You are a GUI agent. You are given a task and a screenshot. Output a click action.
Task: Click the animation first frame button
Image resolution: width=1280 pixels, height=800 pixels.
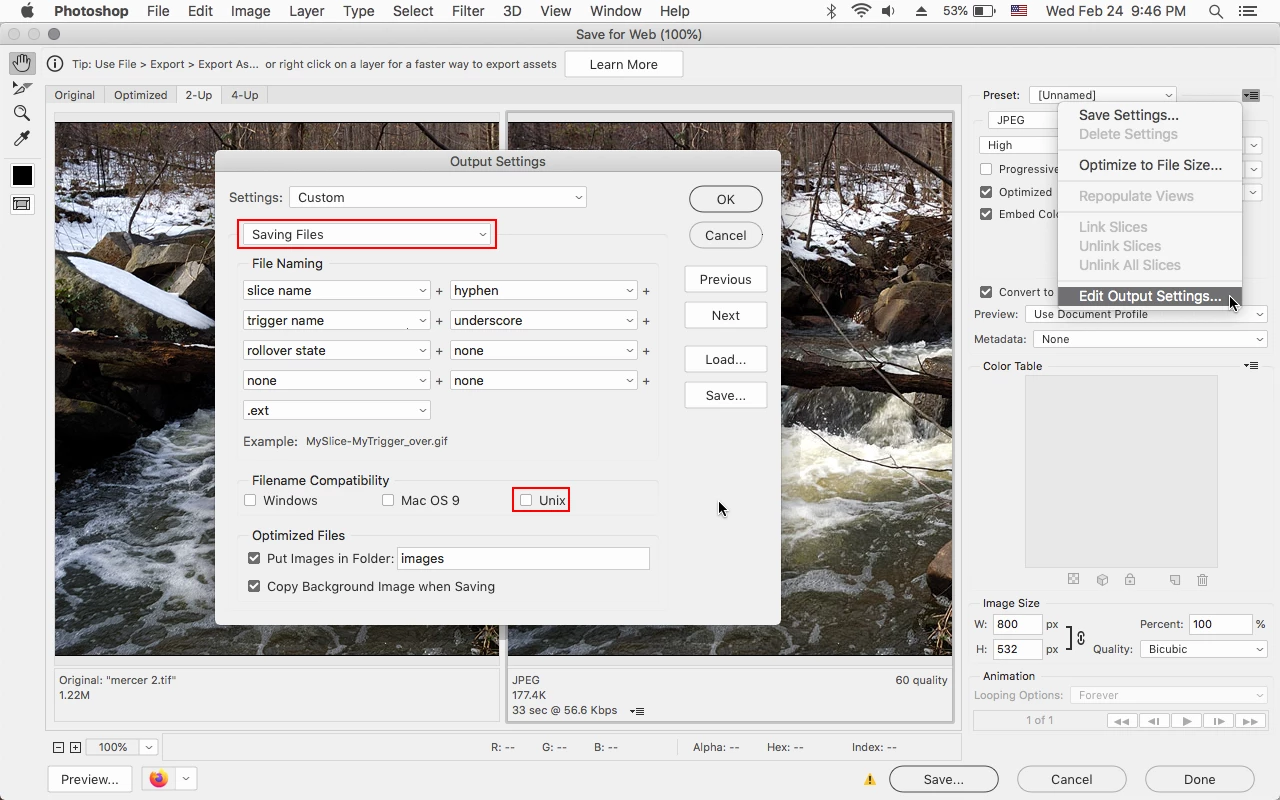point(1123,721)
